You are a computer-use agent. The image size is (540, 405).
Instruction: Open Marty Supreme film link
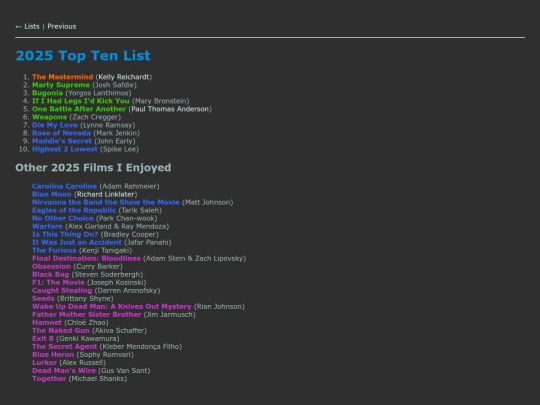click(61, 85)
